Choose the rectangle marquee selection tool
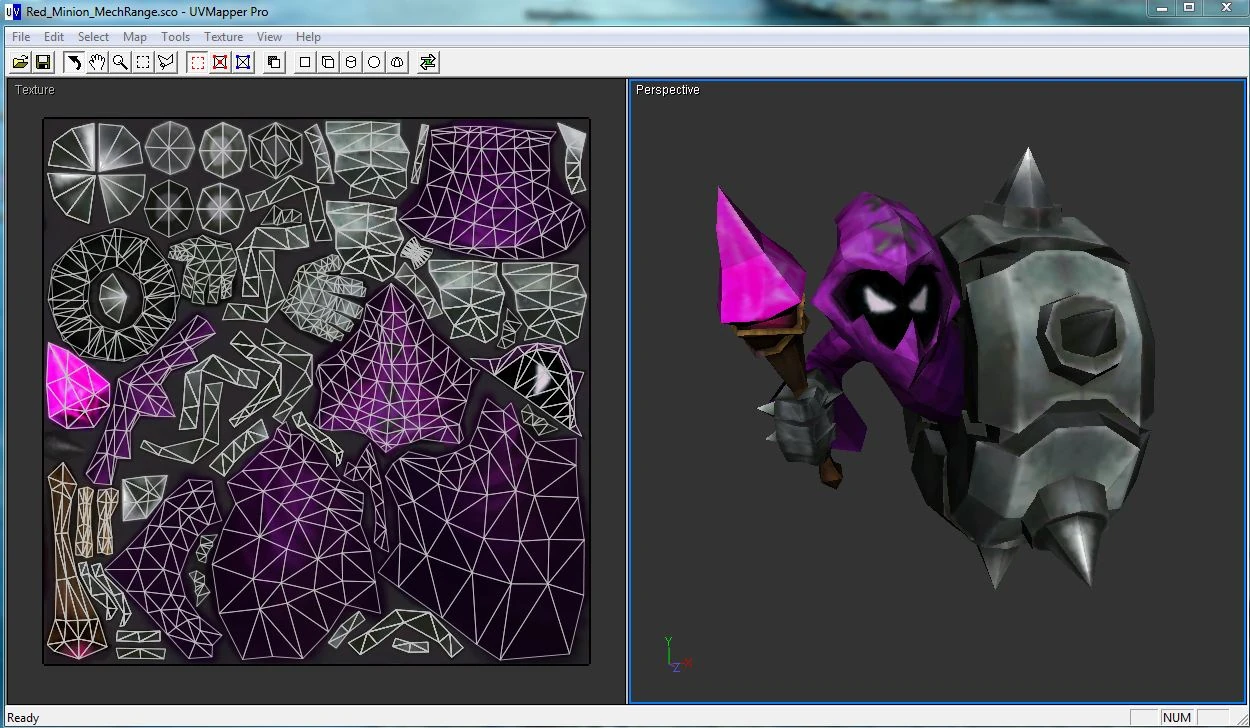Screen dimensions: 1250x728 tap(143, 62)
